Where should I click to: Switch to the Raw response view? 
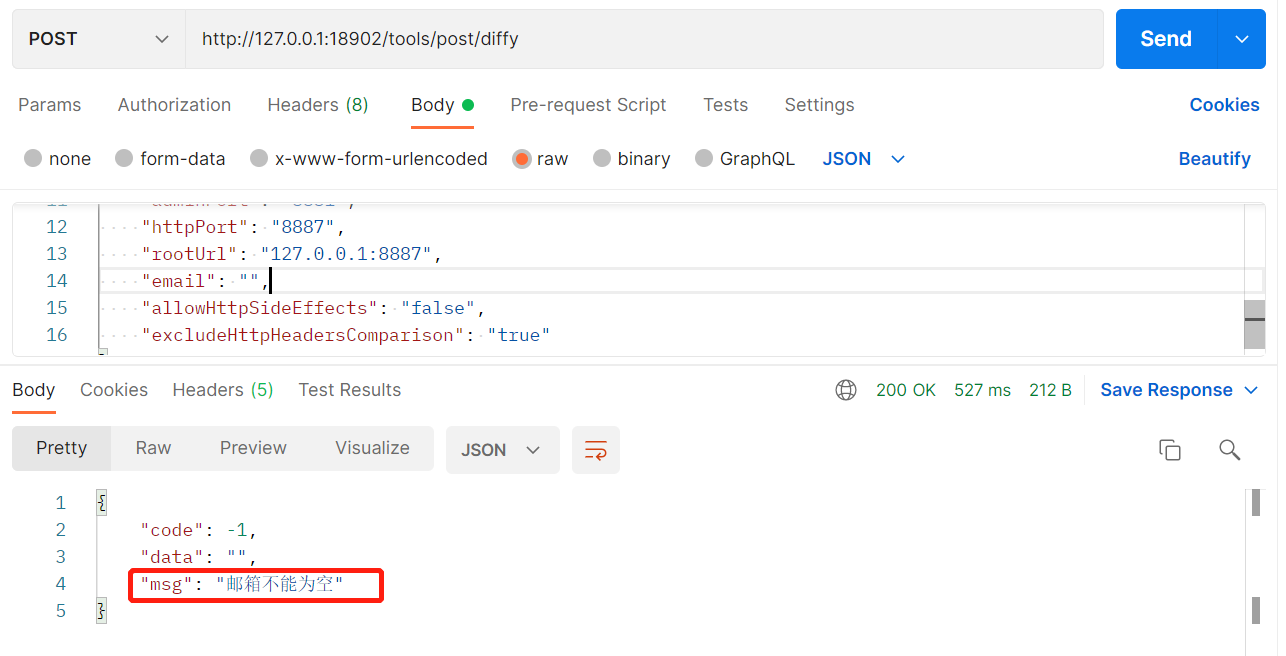pyautogui.click(x=153, y=448)
